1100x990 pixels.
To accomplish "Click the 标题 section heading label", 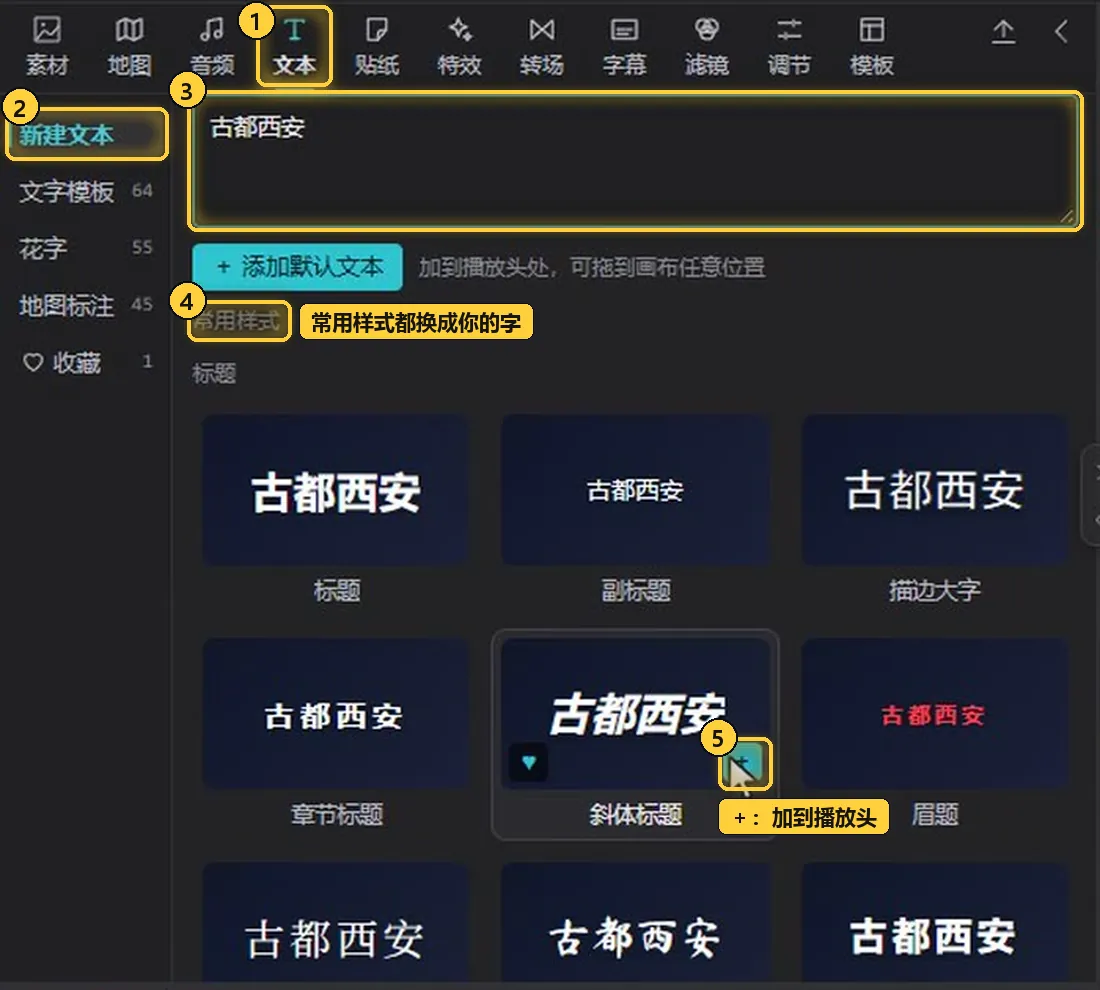I will click(215, 373).
